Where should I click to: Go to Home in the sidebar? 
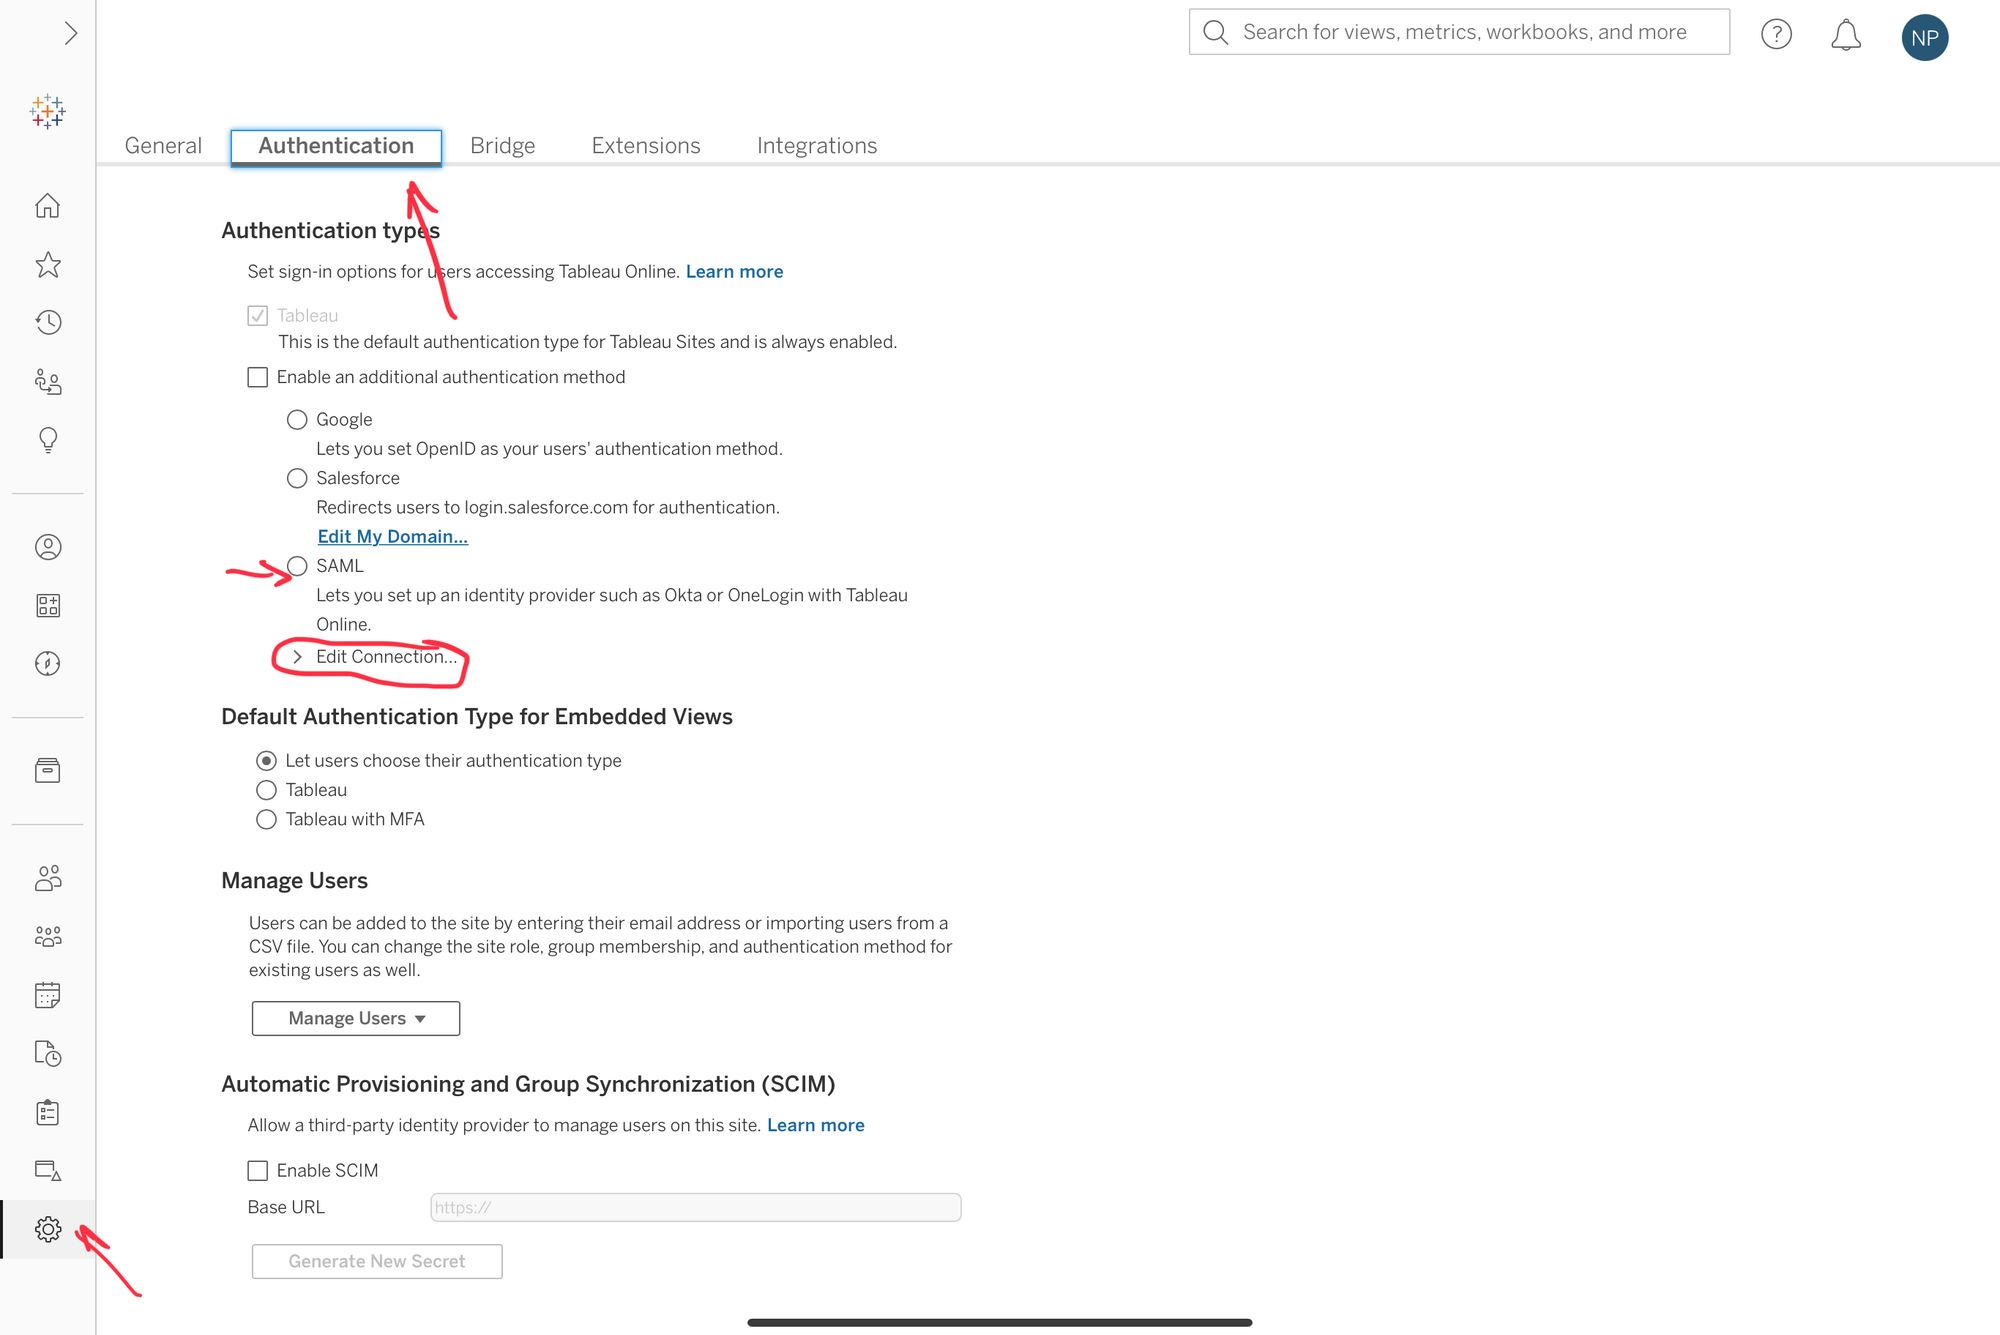click(48, 206)
